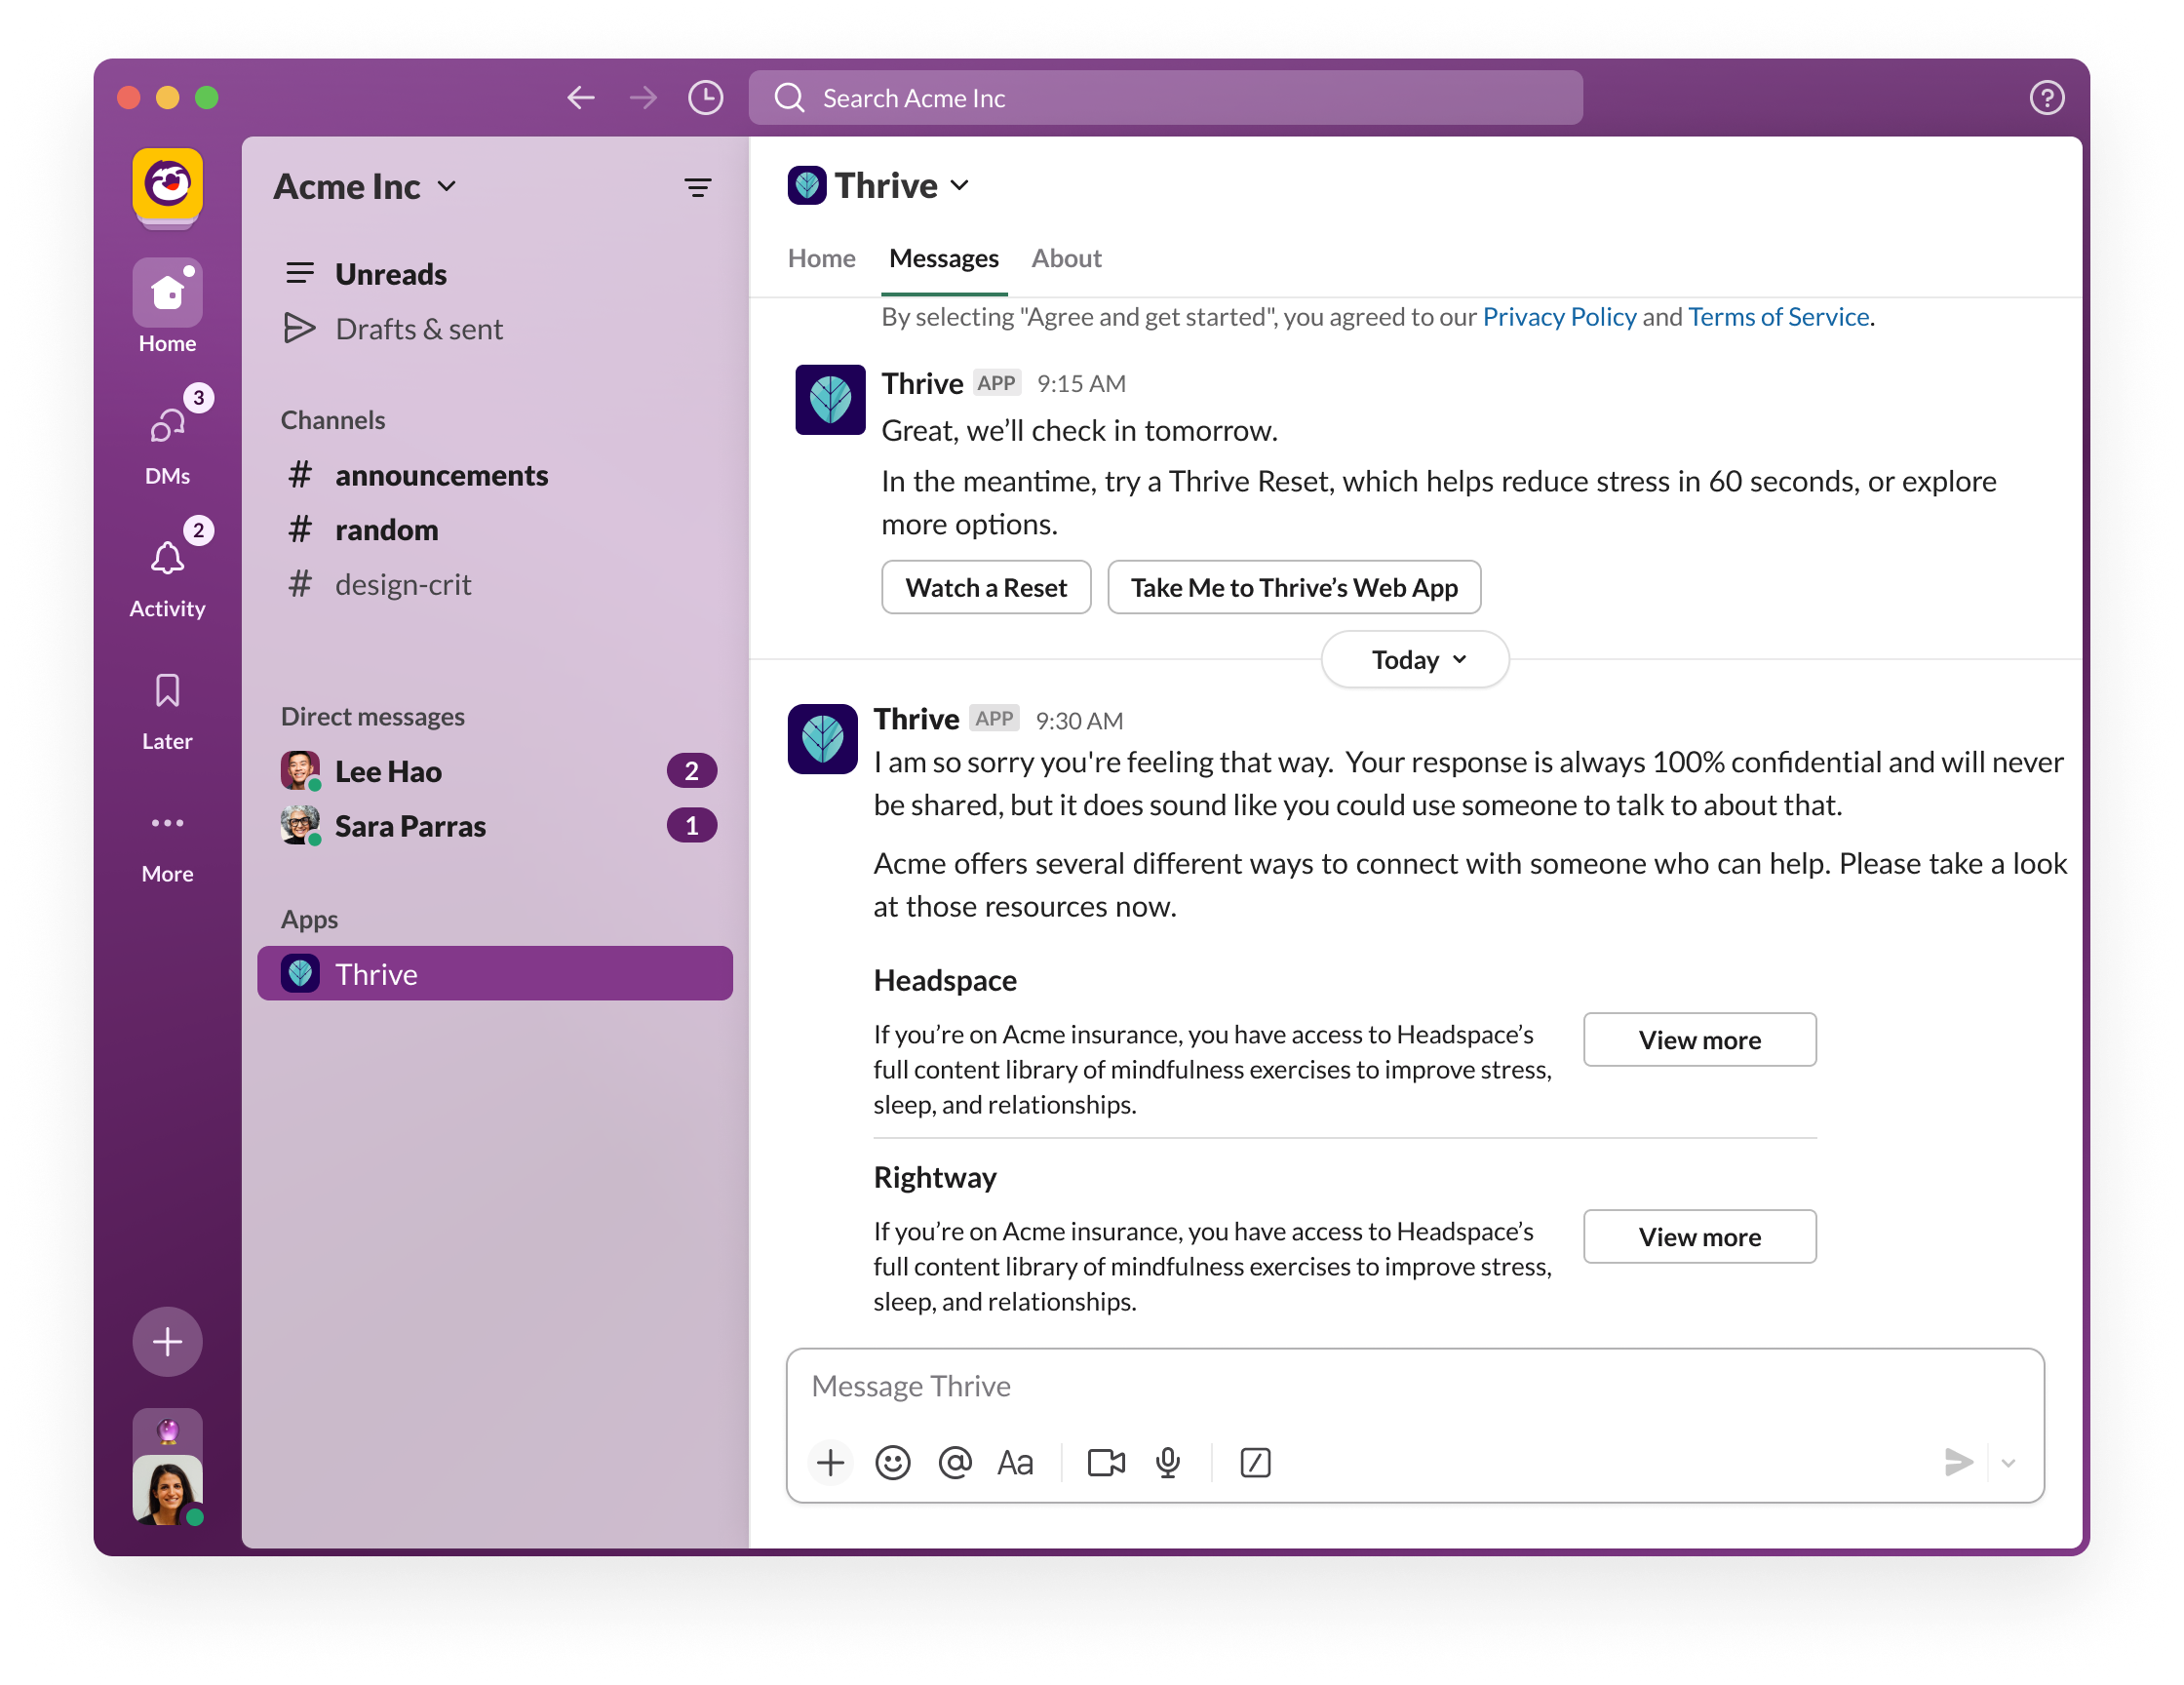Collapse the Apps section header
Viewport: 2184px width, 1685px height.
click(309, 919)
